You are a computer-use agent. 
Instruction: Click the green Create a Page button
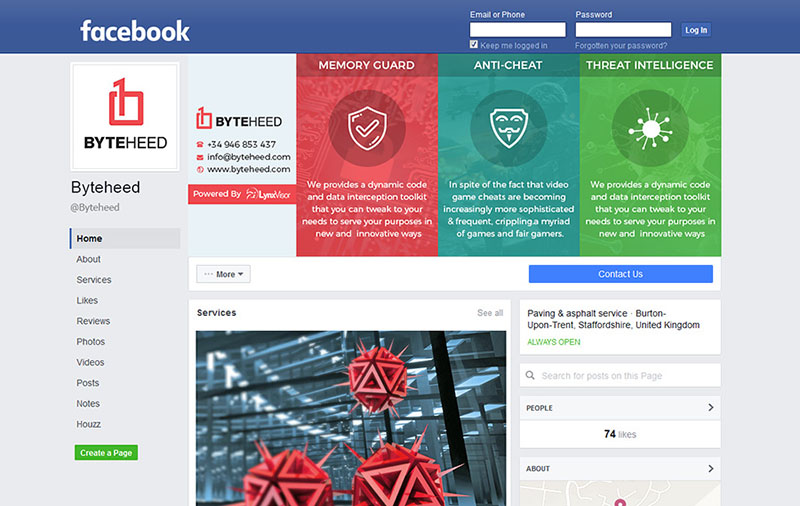click(x=106, y=453)
